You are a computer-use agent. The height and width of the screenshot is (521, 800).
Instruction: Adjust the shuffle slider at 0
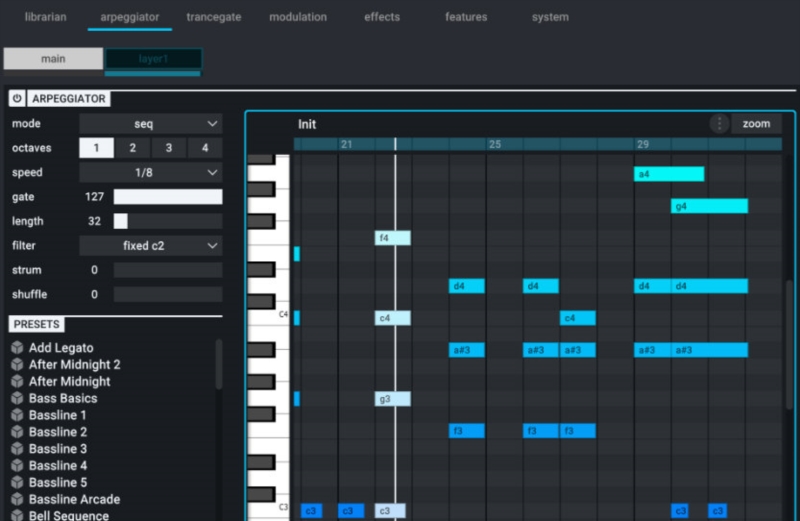coord(168,294)
